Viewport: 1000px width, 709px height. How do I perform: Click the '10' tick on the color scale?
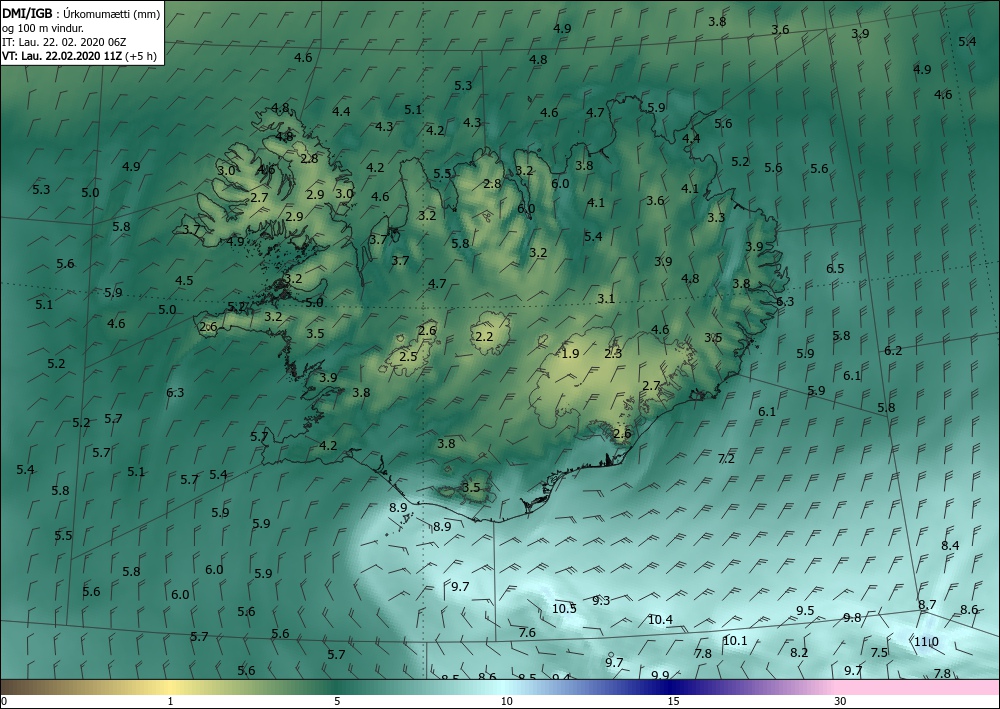[x=506, y=701]
